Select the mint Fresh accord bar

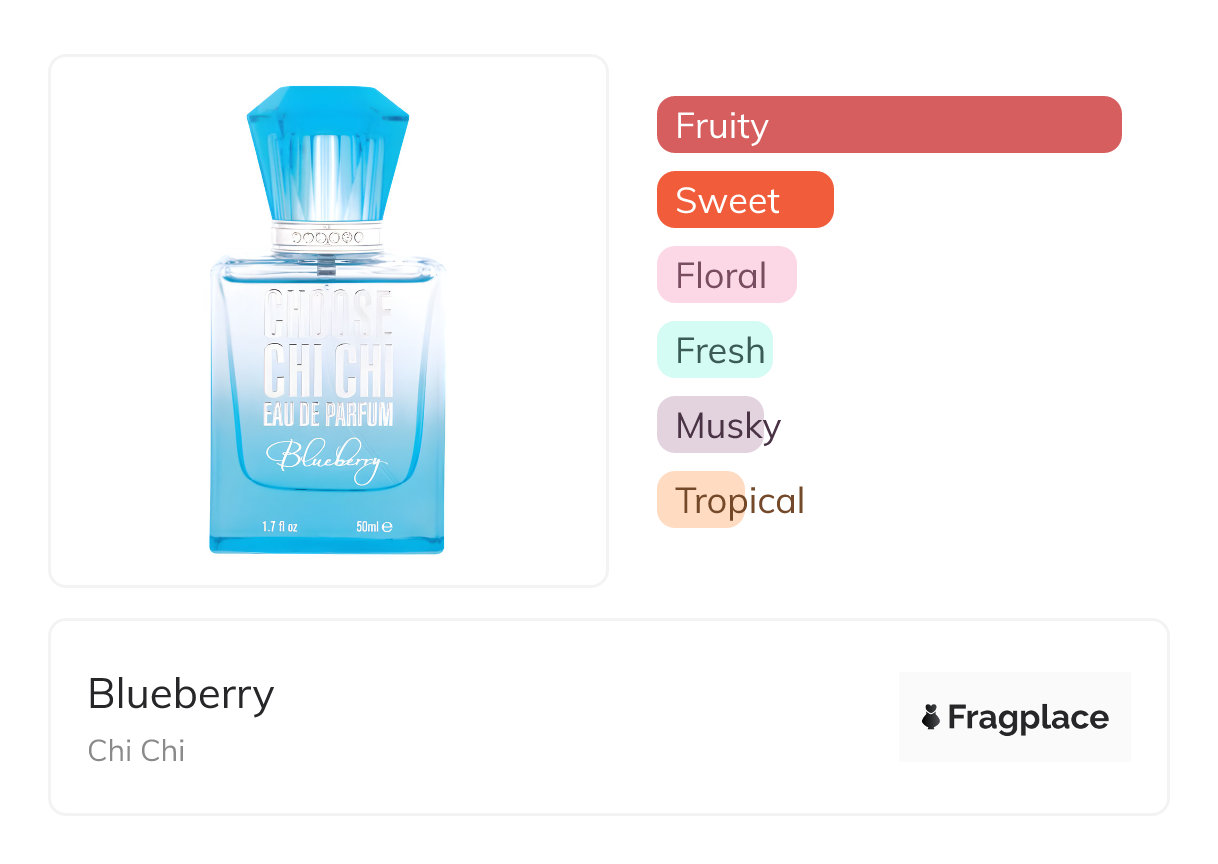pos(714,350)
